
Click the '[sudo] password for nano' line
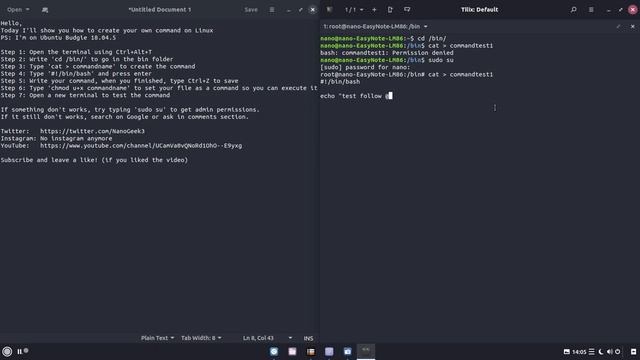(365, 67)
